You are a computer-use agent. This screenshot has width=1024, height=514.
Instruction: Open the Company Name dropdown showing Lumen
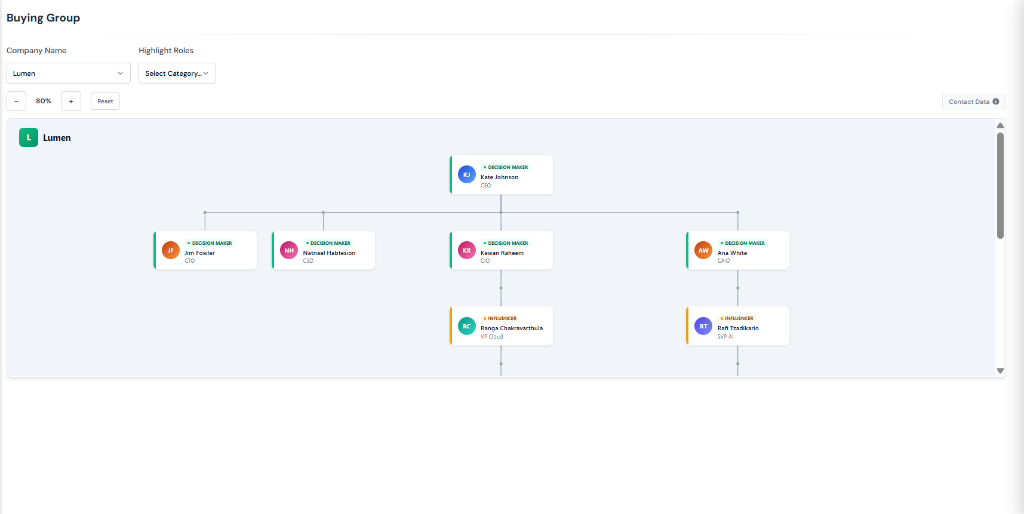click(69, 73)
